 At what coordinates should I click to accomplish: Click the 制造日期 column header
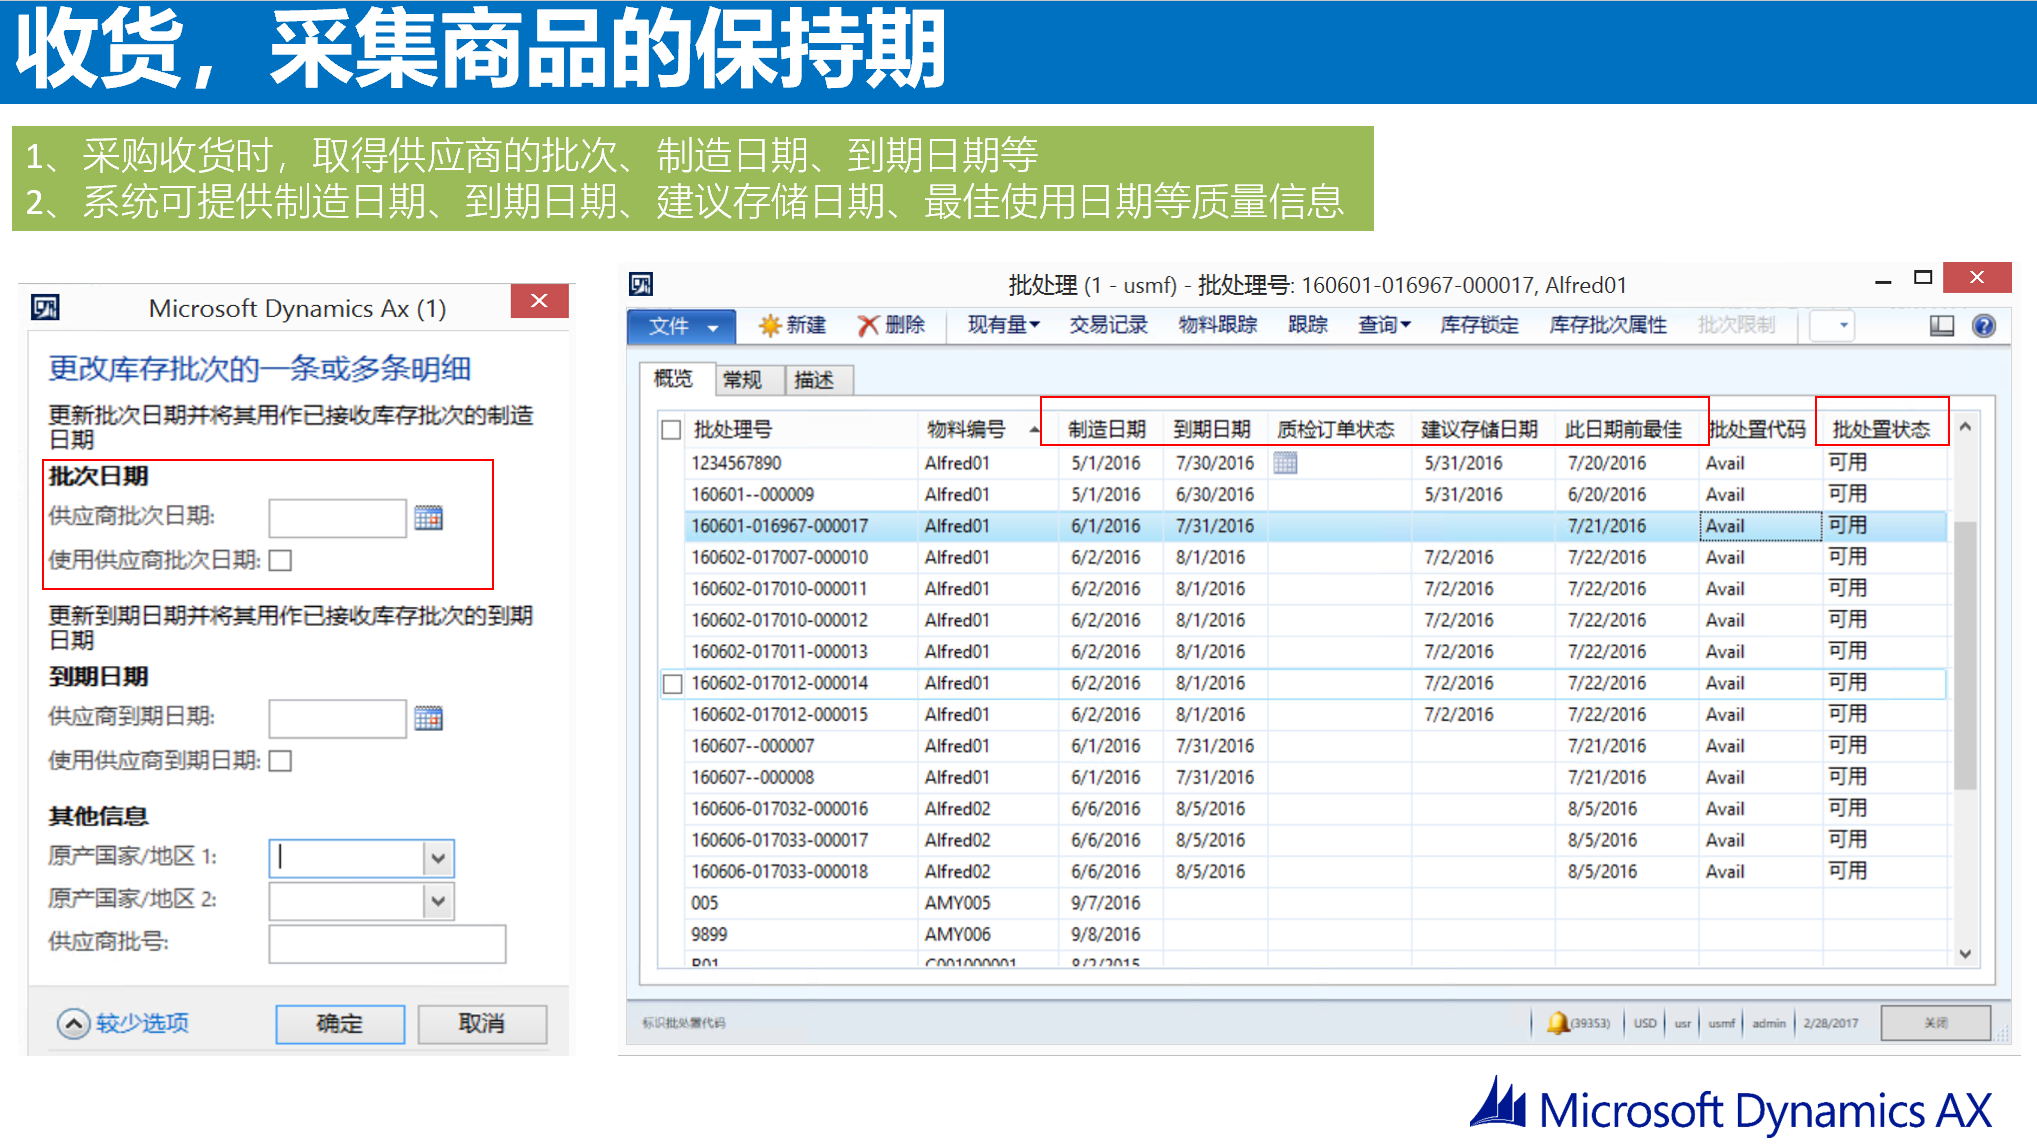tap(1107, 430)
